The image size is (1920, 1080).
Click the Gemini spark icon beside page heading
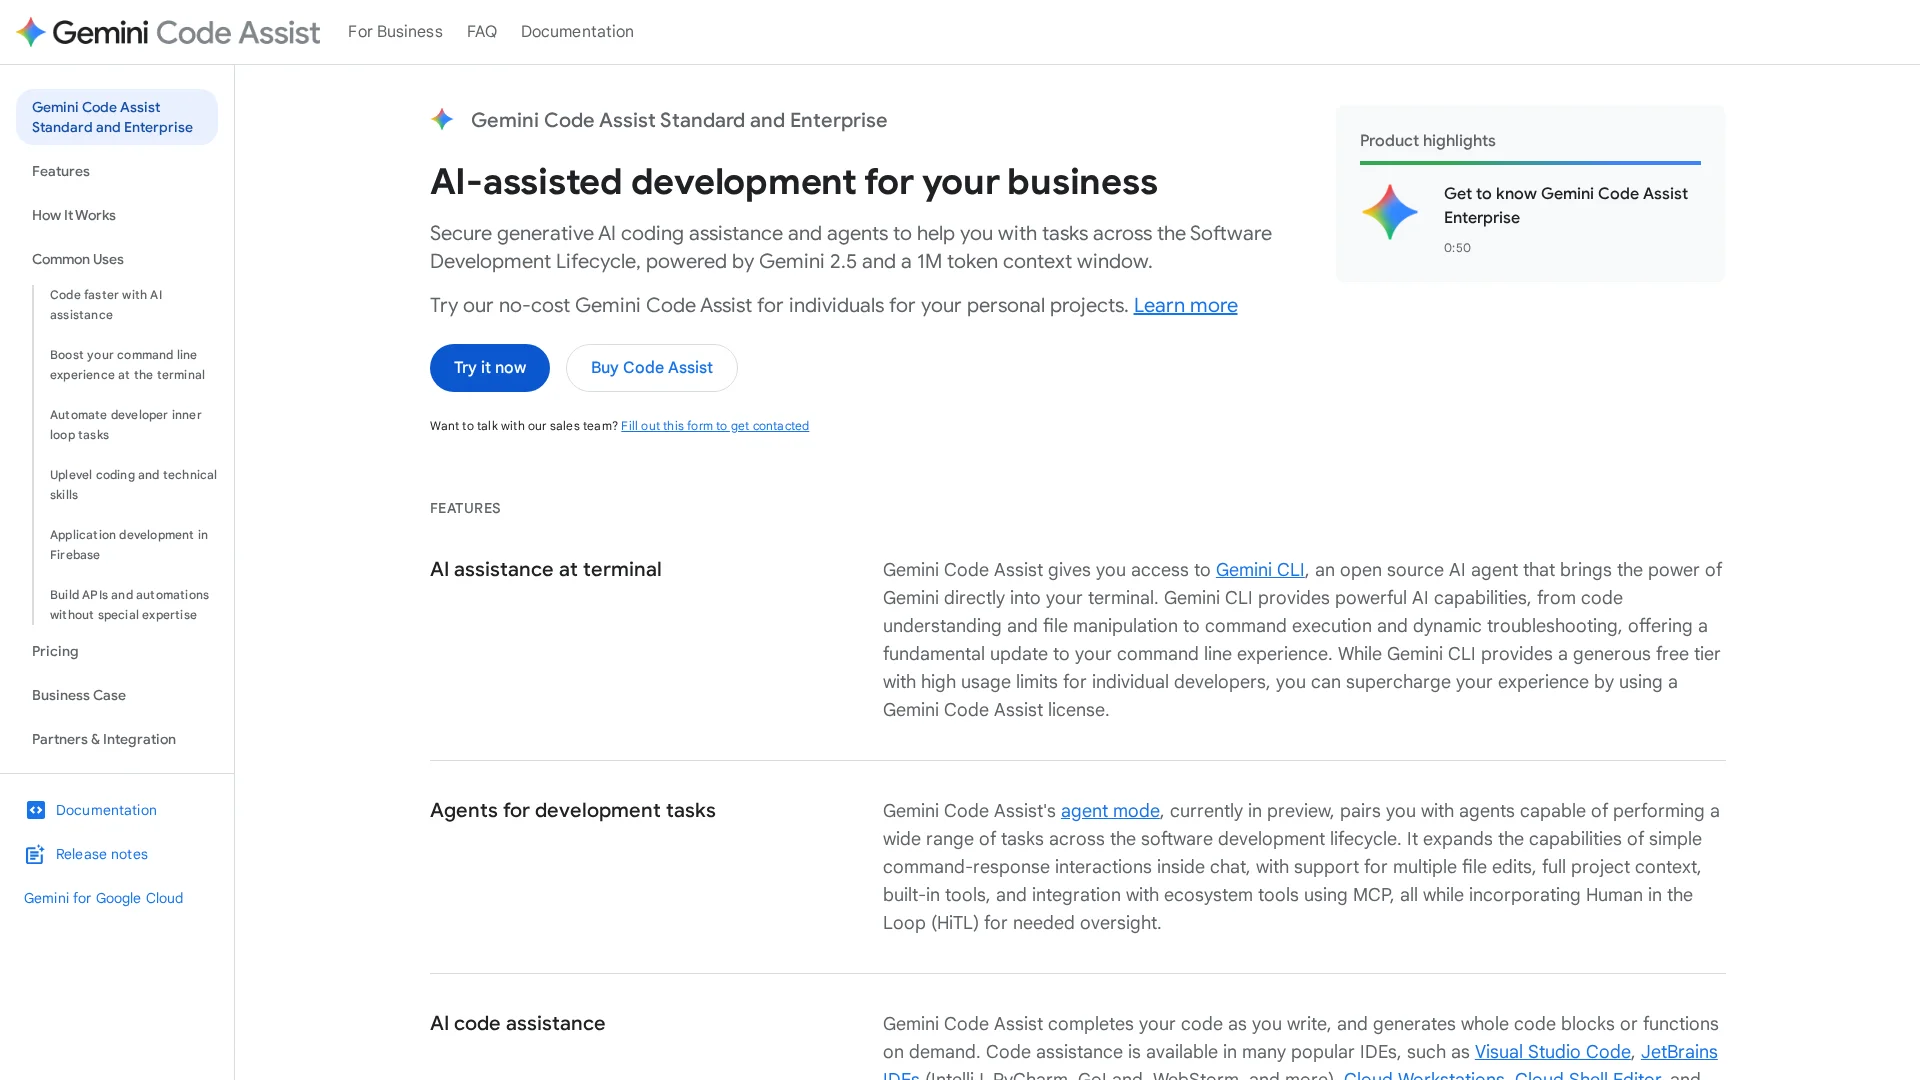[x=442, y=120]
